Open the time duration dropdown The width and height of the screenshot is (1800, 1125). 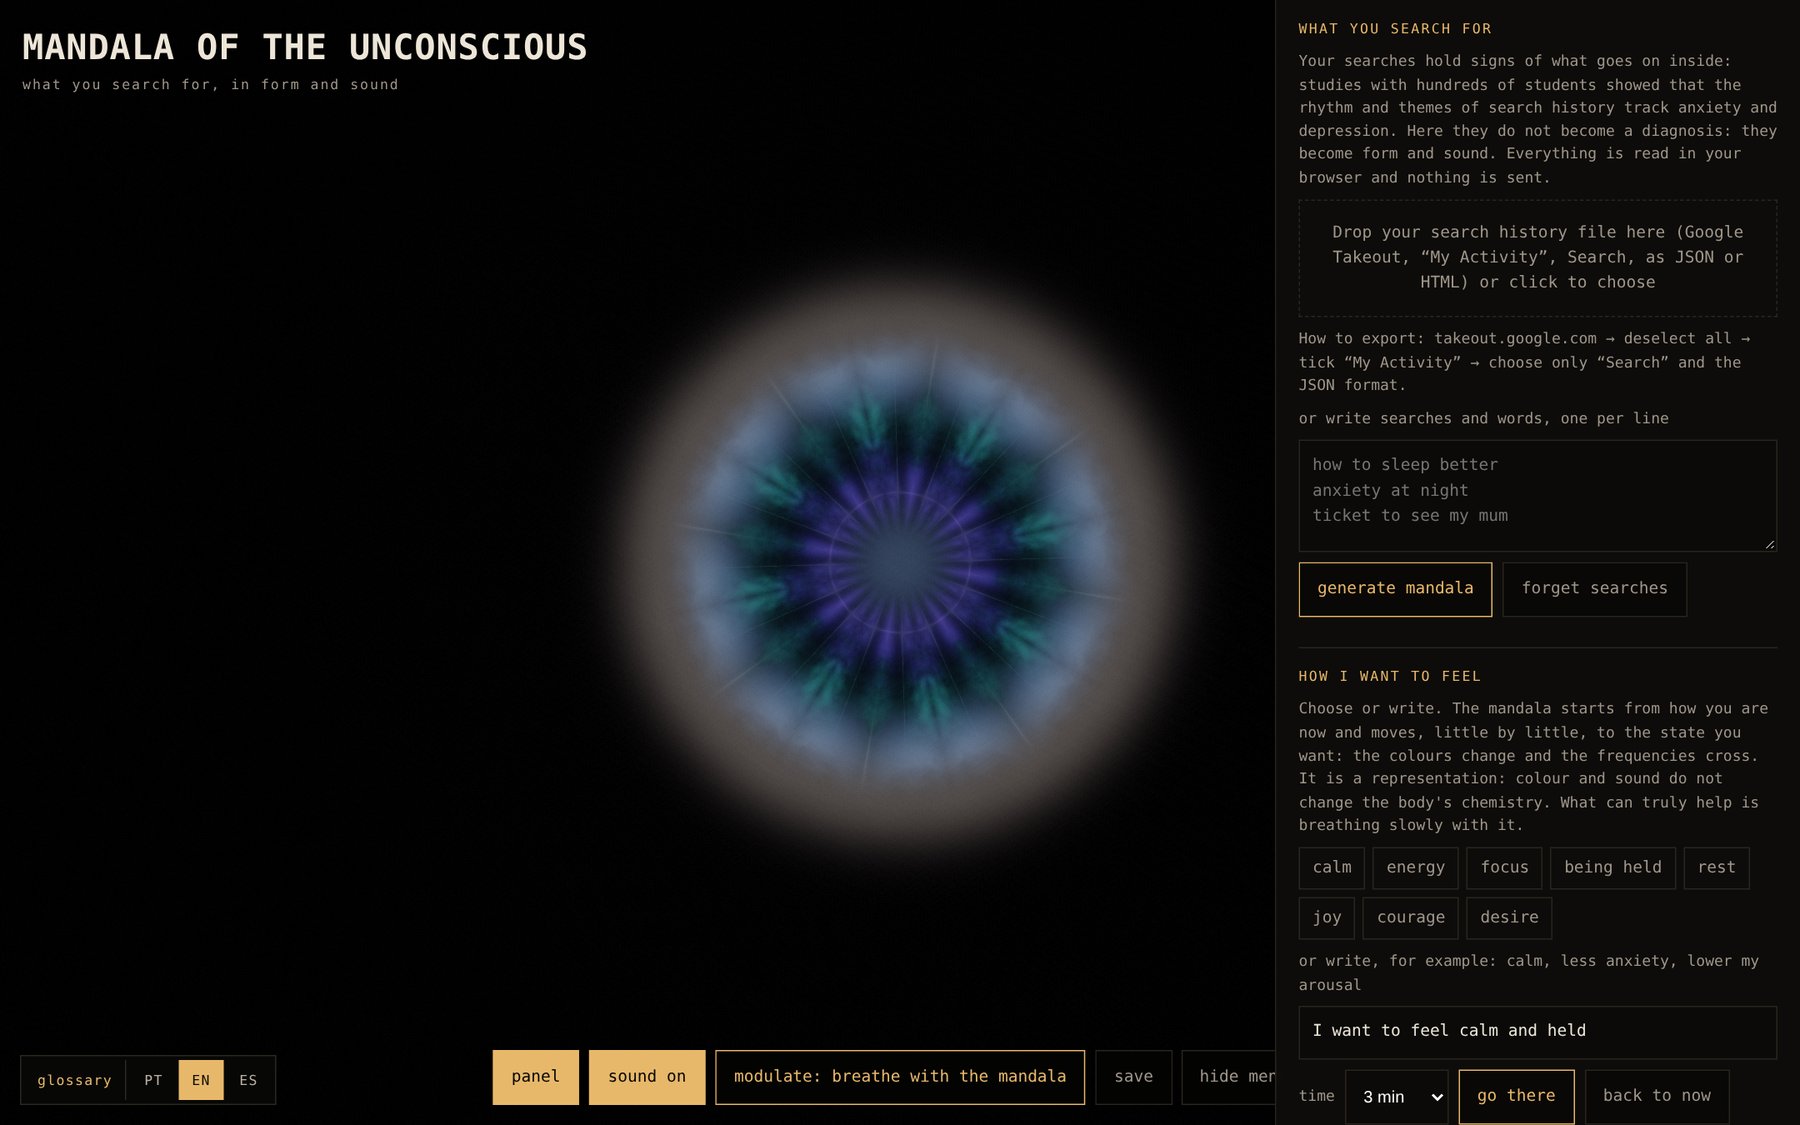pyautogui.click(x=1397, y=1097)
